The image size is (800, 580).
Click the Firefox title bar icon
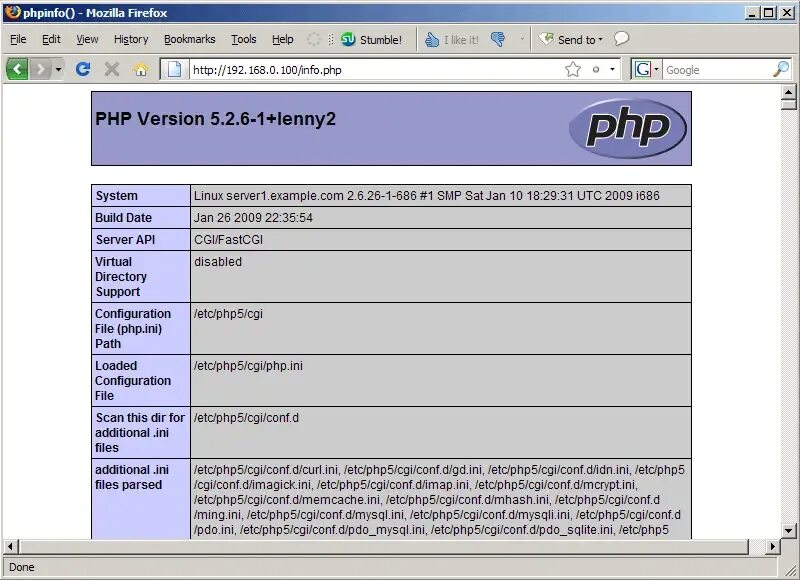pos(12,12)
